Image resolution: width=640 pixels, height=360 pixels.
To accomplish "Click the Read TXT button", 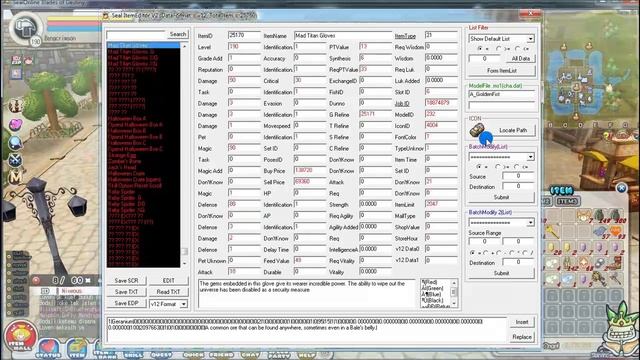I will [x=168, y=292].
